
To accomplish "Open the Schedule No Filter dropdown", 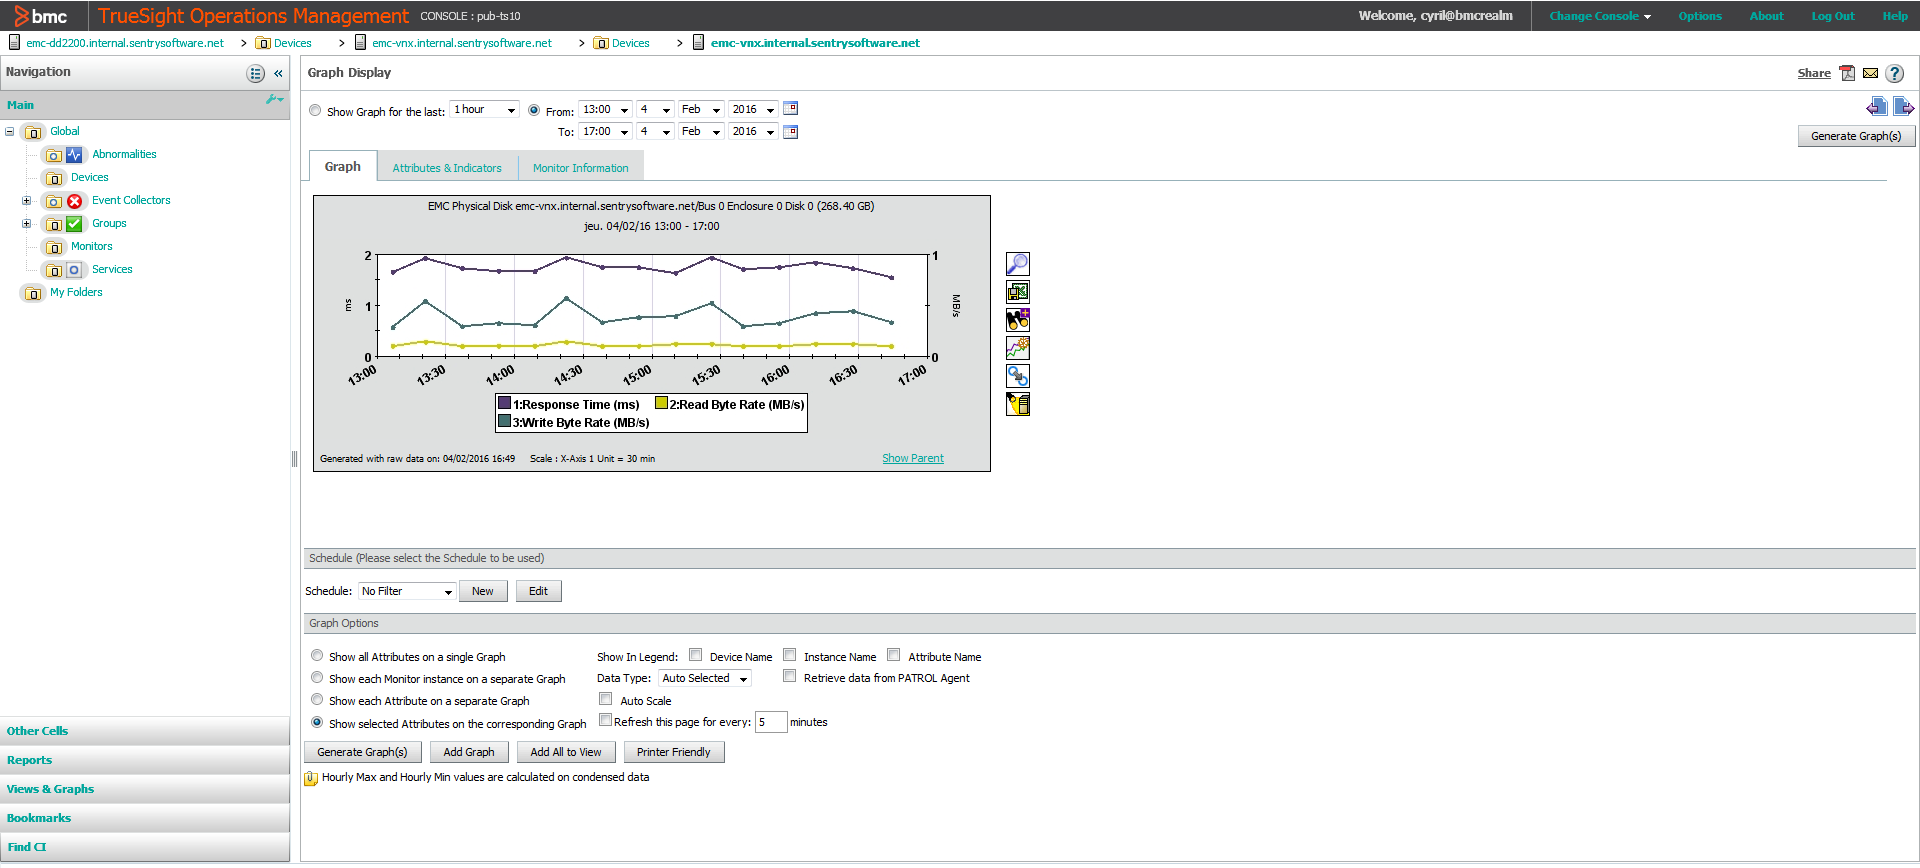I will point(407,592).
